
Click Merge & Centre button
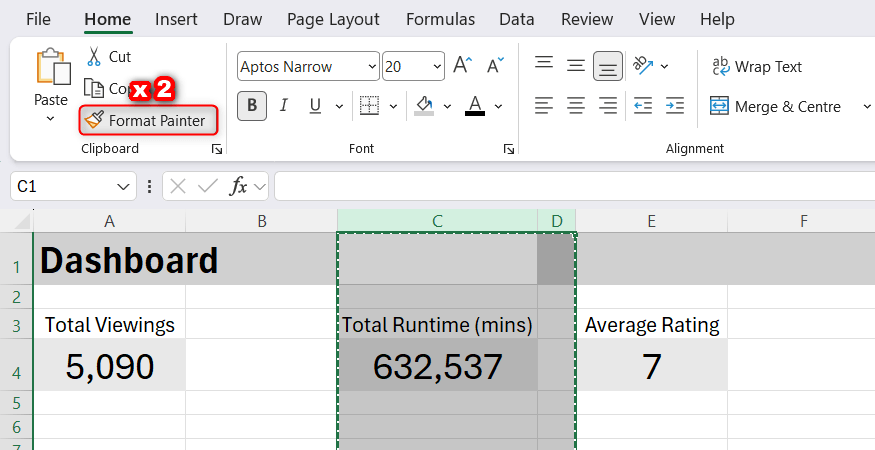(x=775, y=106)
